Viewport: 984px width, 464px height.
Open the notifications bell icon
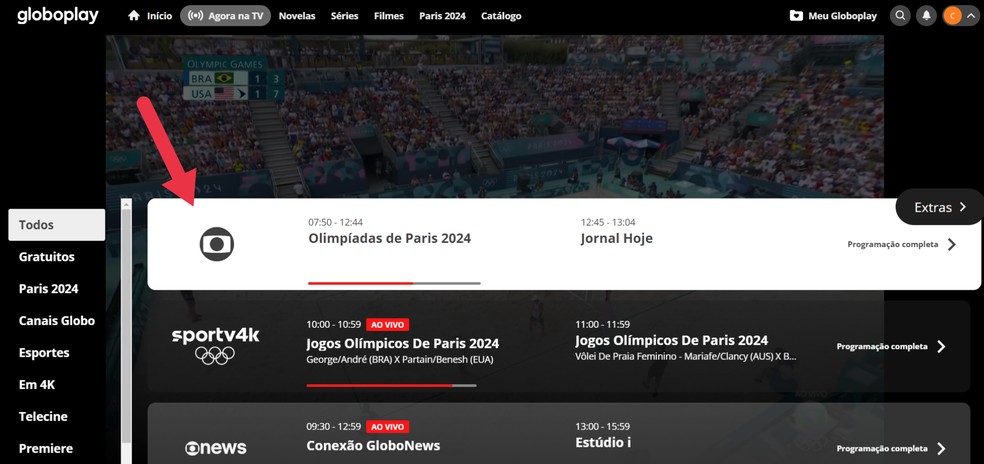click(926, 16)
